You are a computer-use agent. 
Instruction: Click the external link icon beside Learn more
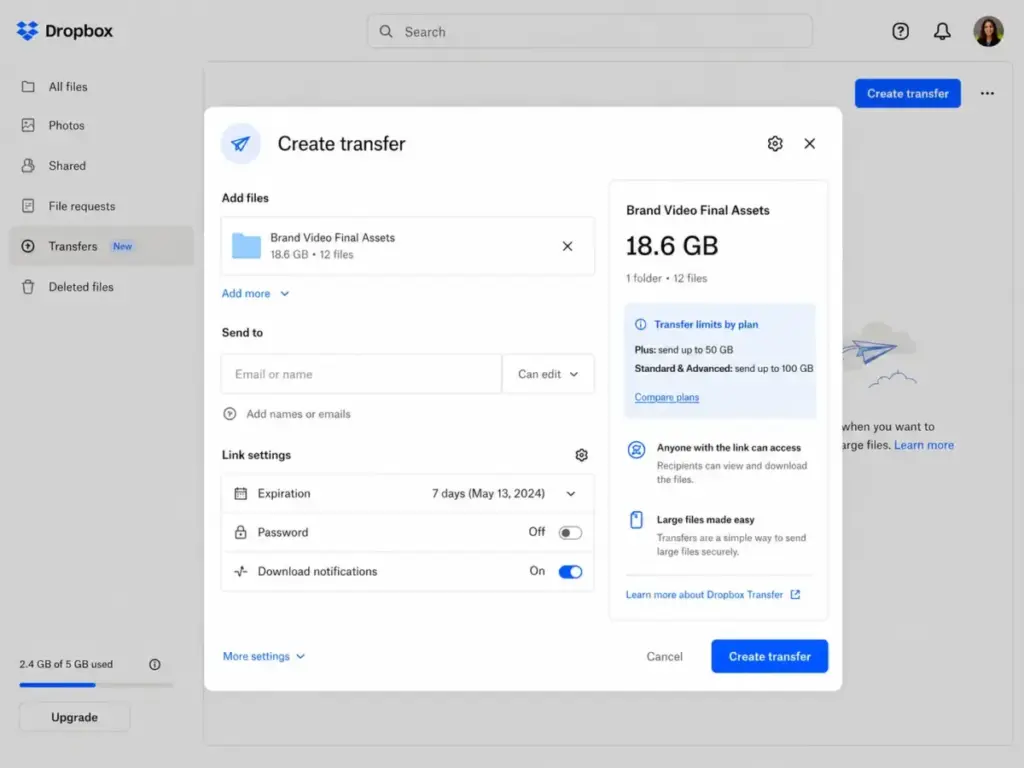[795, 594]
